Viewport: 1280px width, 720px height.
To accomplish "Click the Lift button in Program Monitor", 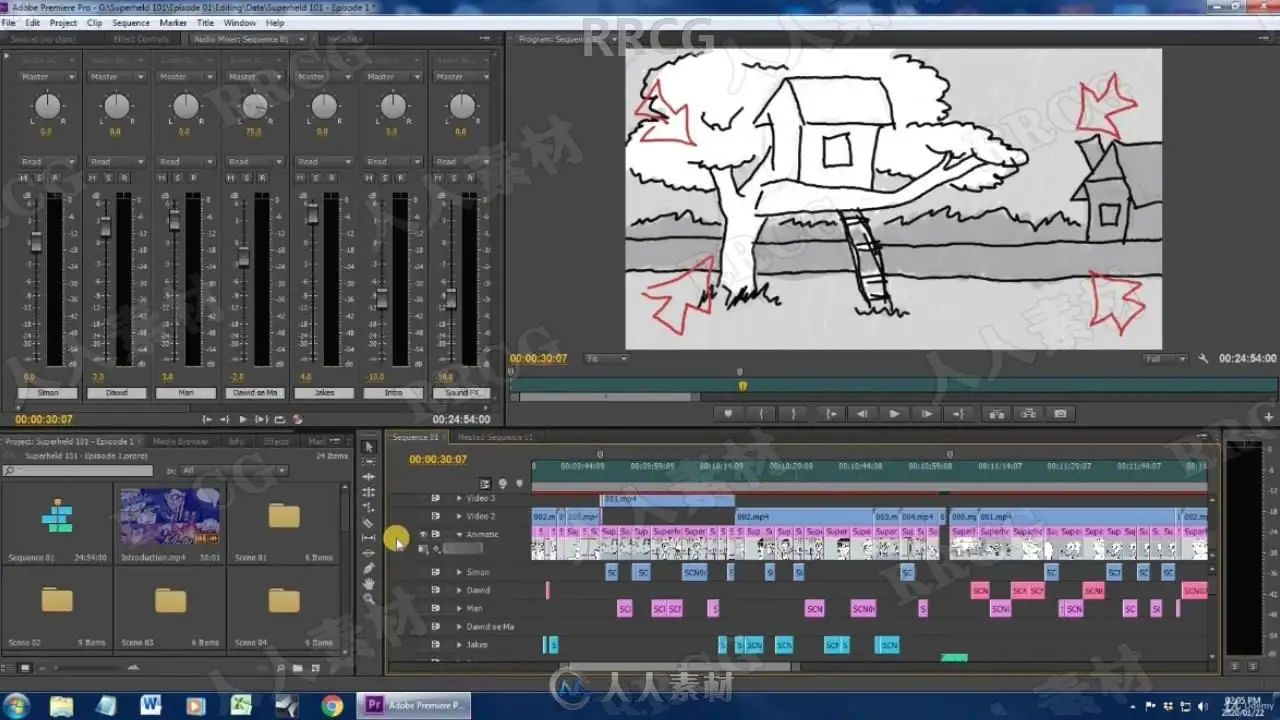I will (996, 413).
